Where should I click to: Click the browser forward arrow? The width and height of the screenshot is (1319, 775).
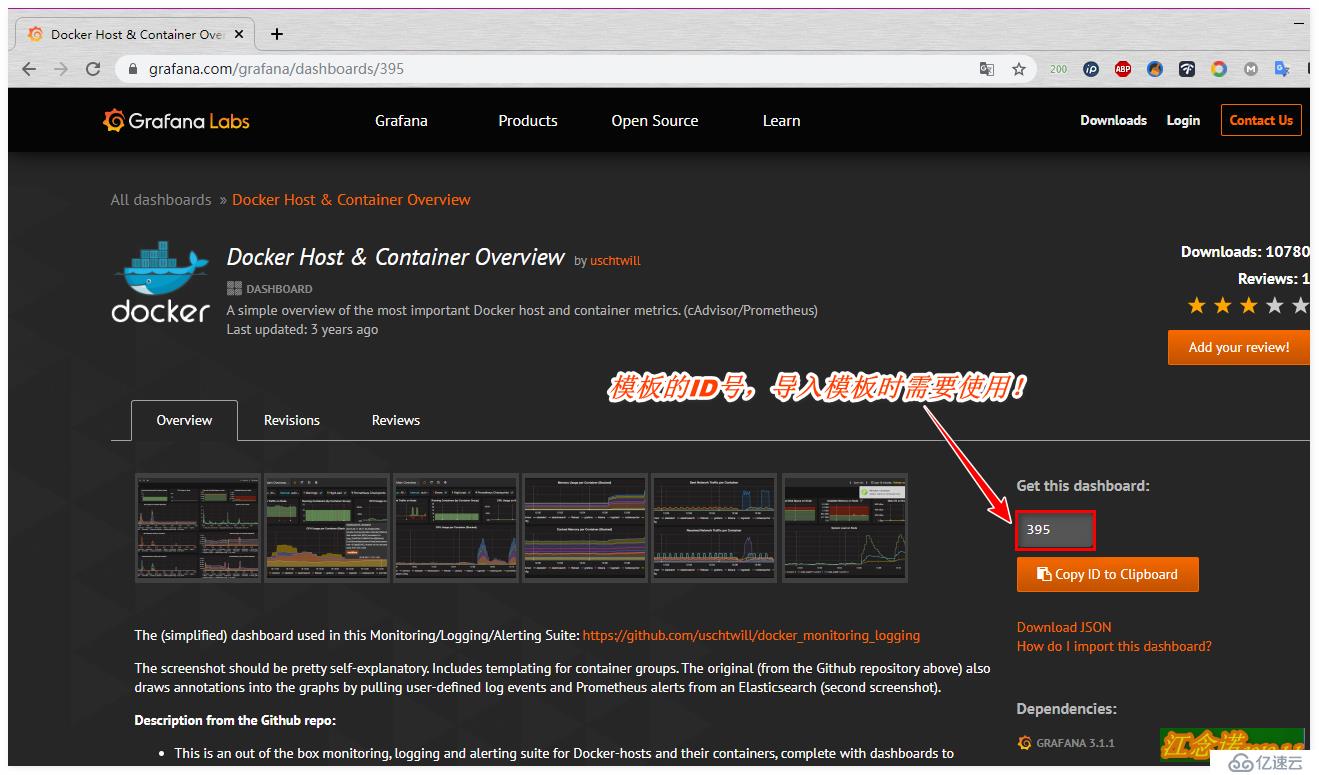click(61, 69)
